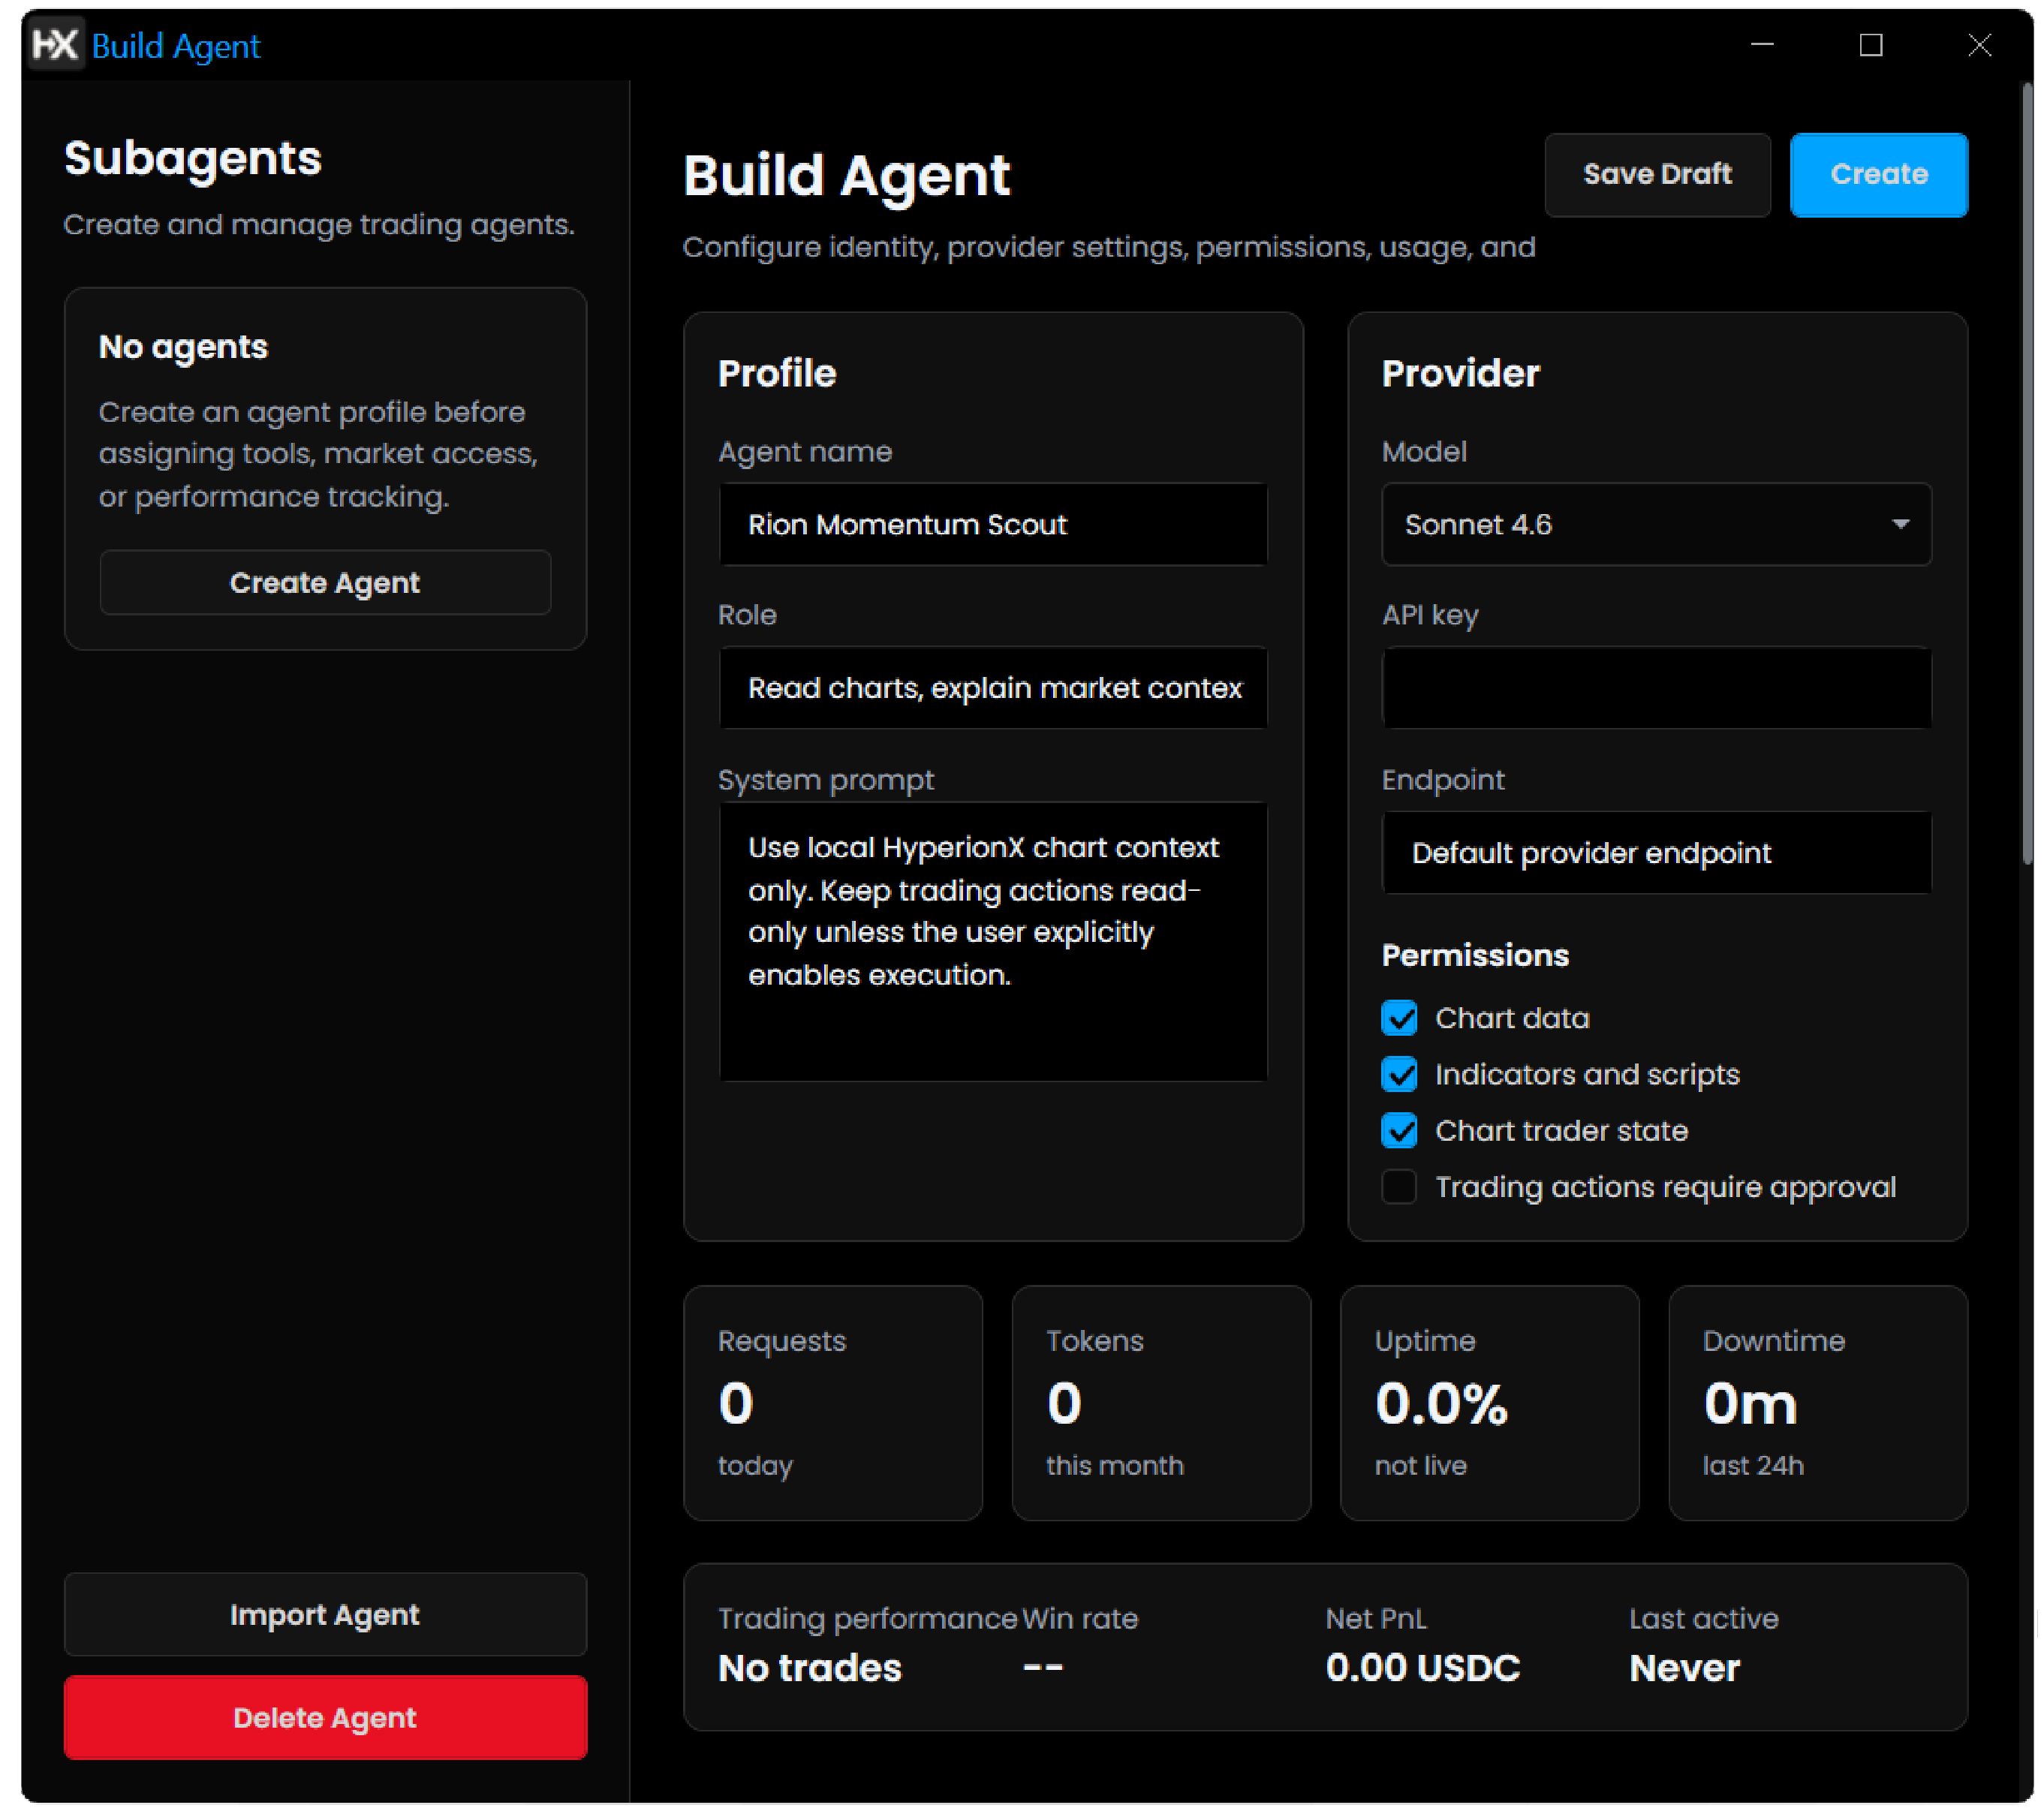The height and width of the screenshot is (1811, 2044).
Task: Toggle the Chart data permission checkbox
Action: (x=1399, y=1018)
